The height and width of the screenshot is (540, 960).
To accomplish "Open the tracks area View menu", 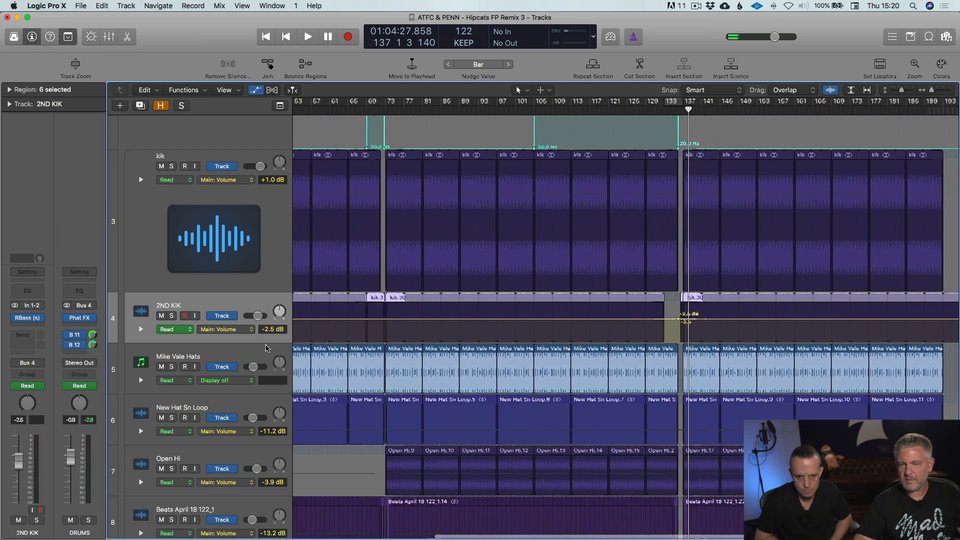I will click(x=228, y=90).
